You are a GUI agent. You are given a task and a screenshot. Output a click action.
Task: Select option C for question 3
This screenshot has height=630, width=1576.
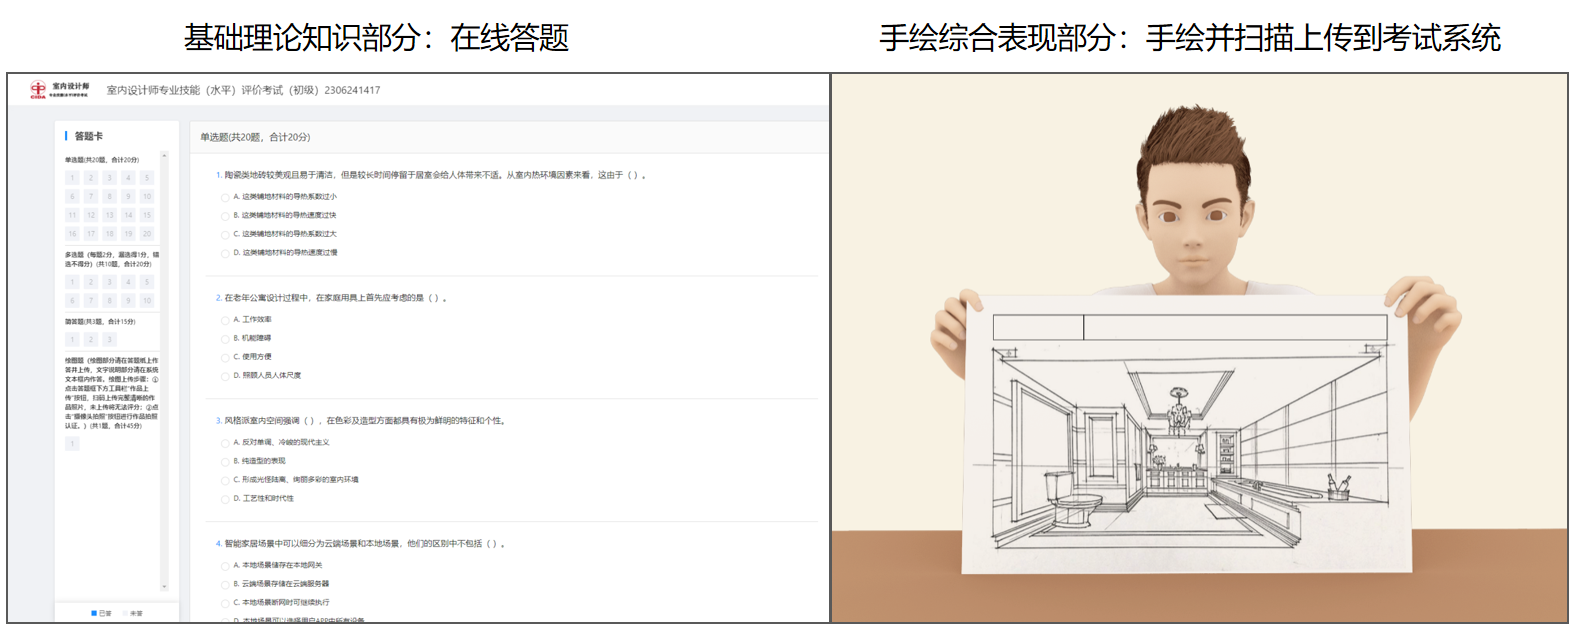tap(225, 480)
